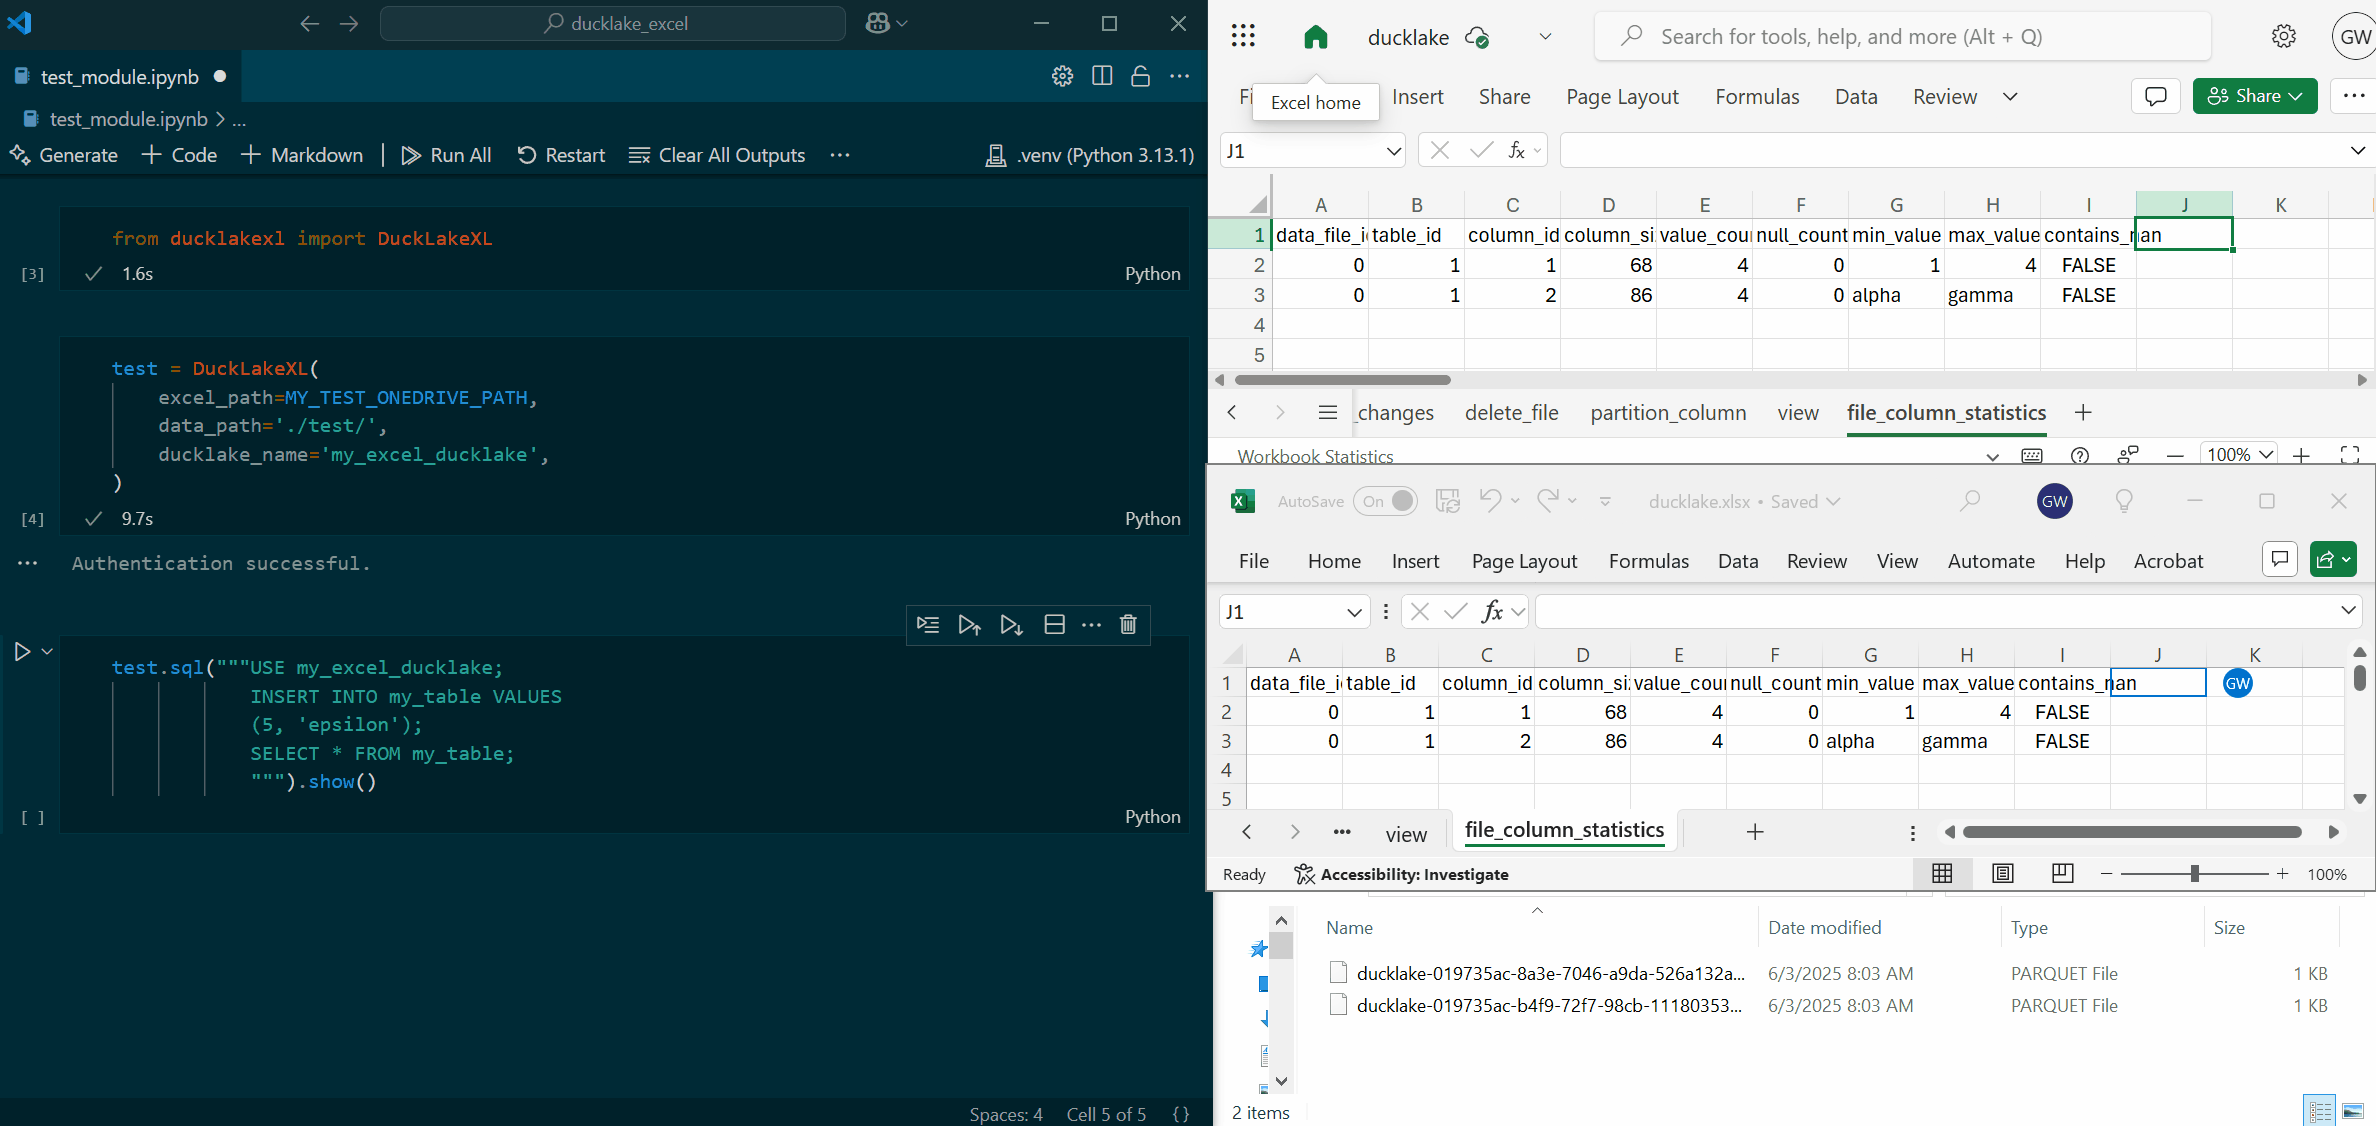Open search in desktop Excel title bar
This screenshot has width=2376, height=1126.
[1970, 501]
